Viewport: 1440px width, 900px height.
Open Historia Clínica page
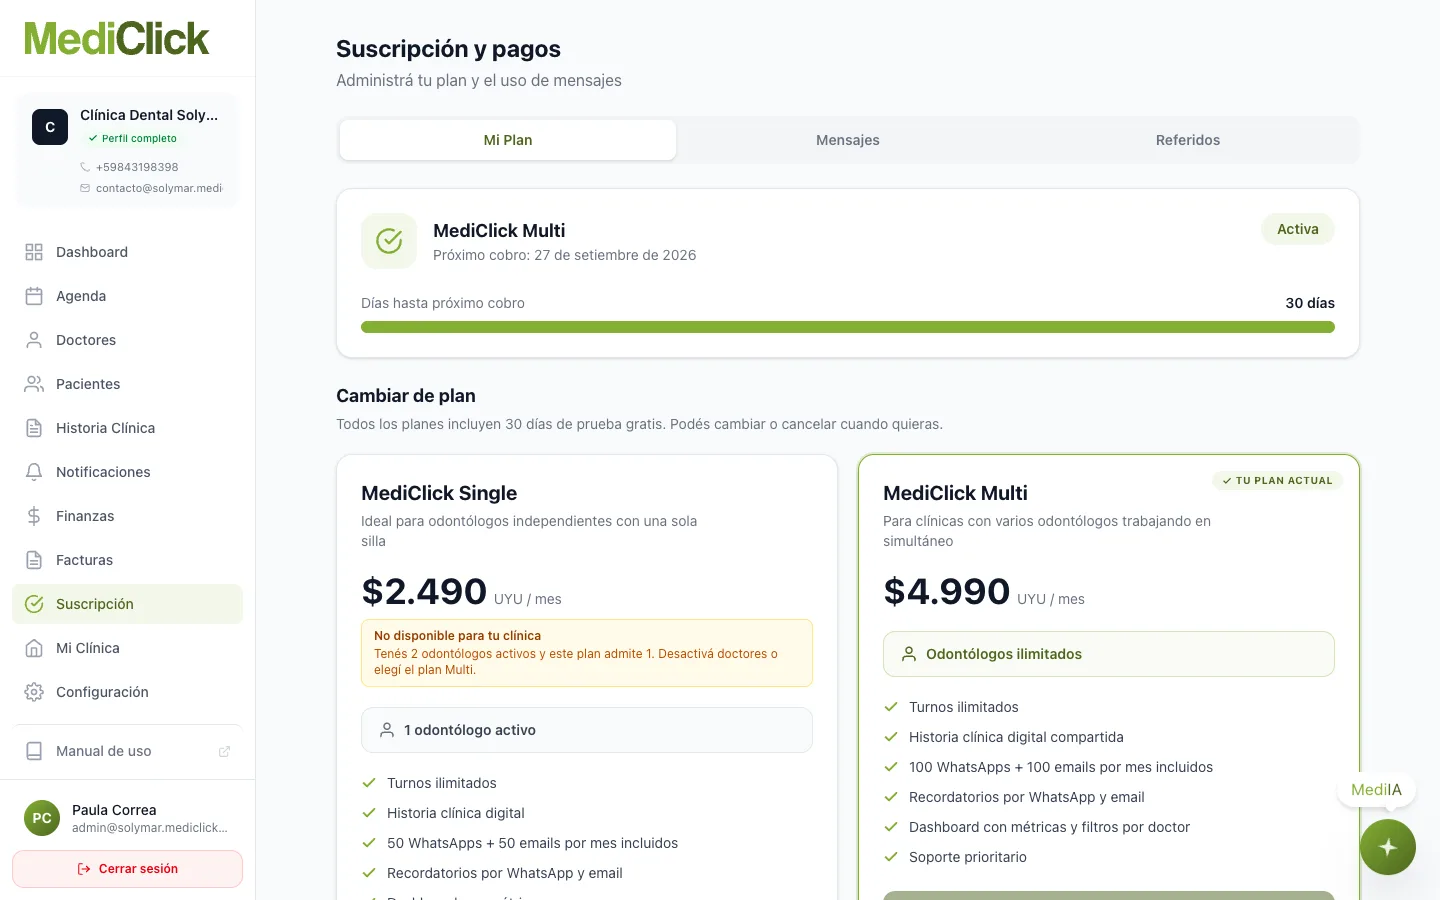click(128, 428)
